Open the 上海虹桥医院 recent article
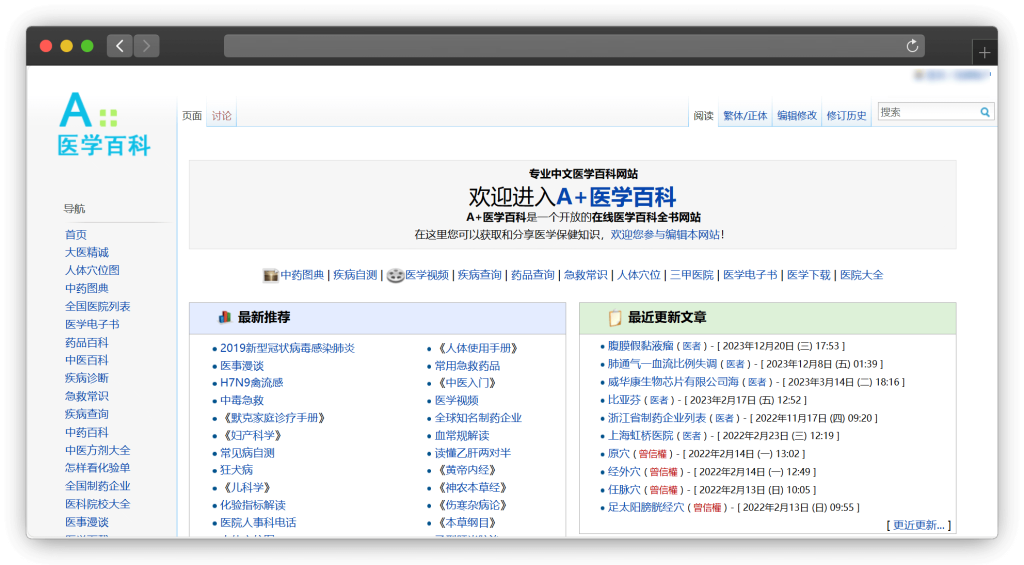 click(641, 435)
